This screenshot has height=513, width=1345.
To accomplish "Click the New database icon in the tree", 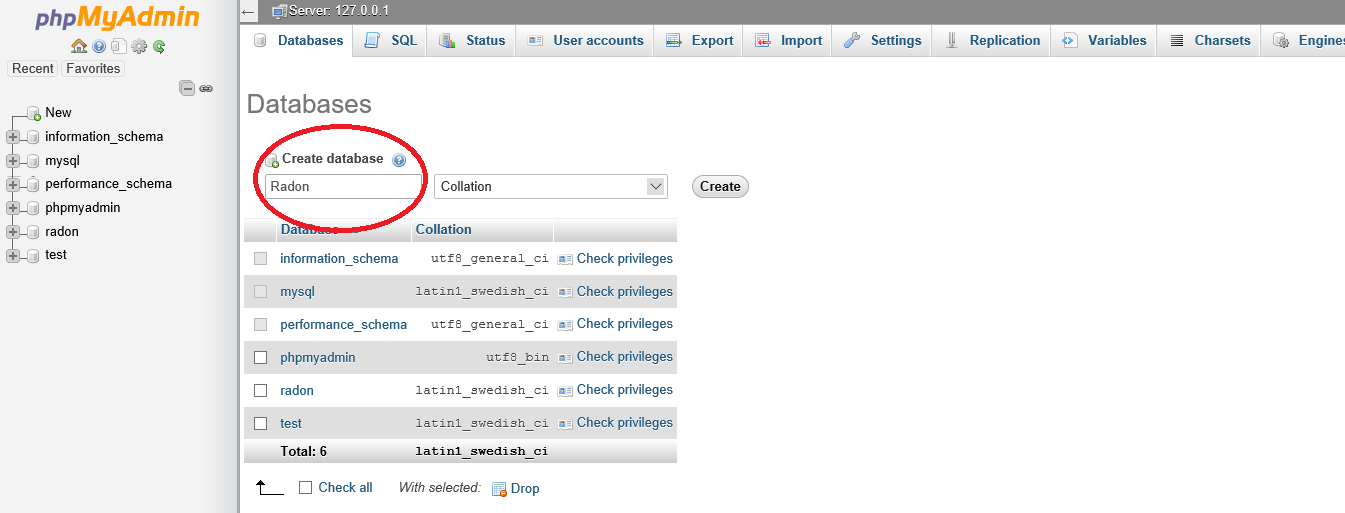I will [34, 113].
